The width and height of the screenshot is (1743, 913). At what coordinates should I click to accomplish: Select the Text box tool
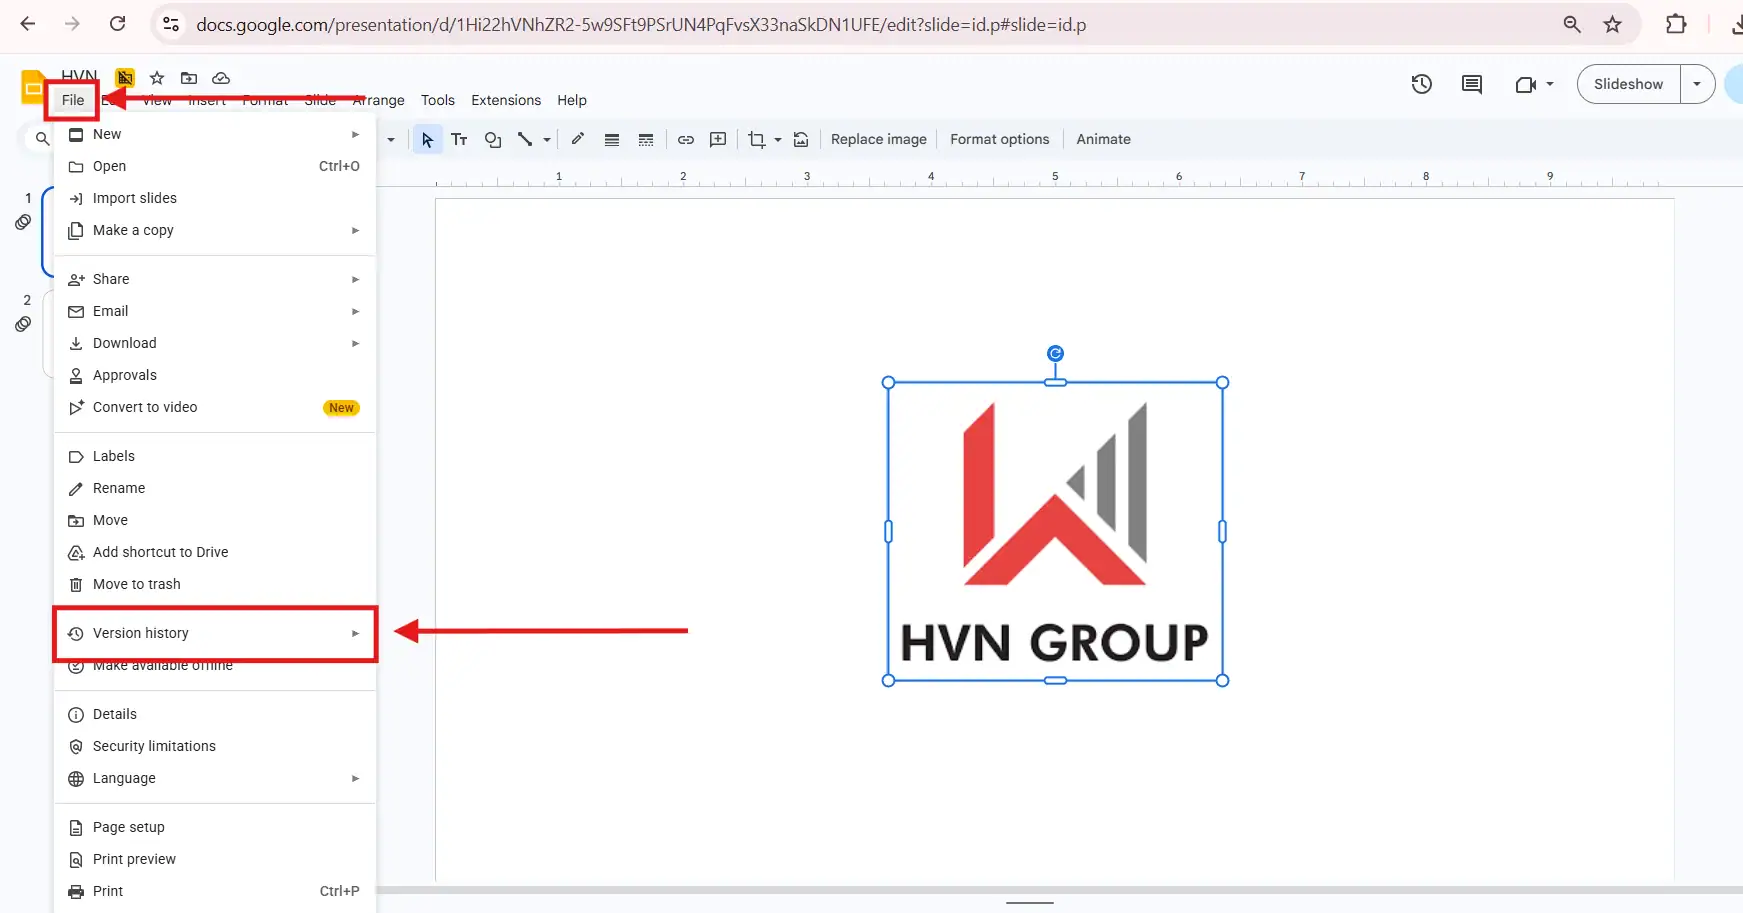[459, 139]
